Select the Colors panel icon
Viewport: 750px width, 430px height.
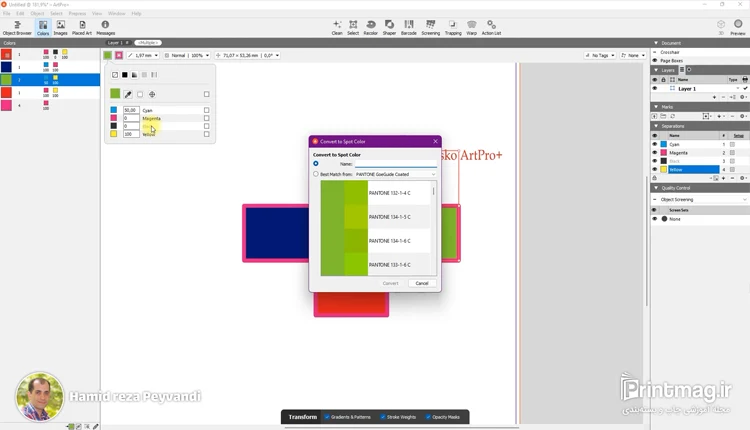[43, 28]
